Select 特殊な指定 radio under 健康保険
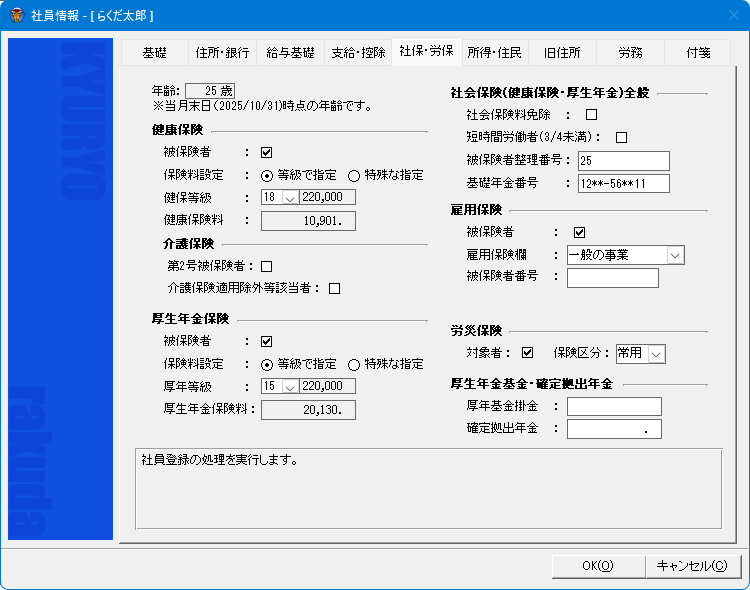Screen dimensions: 750x590 (x=354, y=175)
